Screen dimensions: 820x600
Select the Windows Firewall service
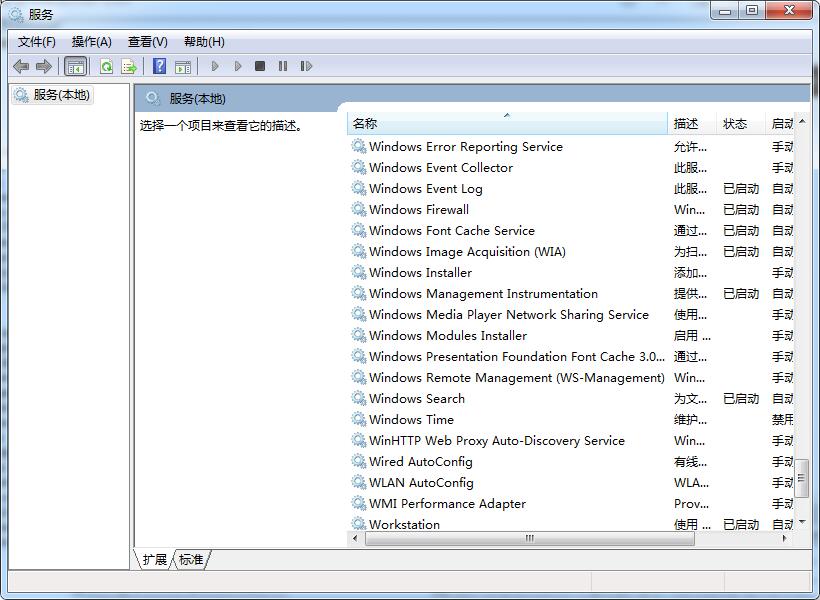(418, 210)
